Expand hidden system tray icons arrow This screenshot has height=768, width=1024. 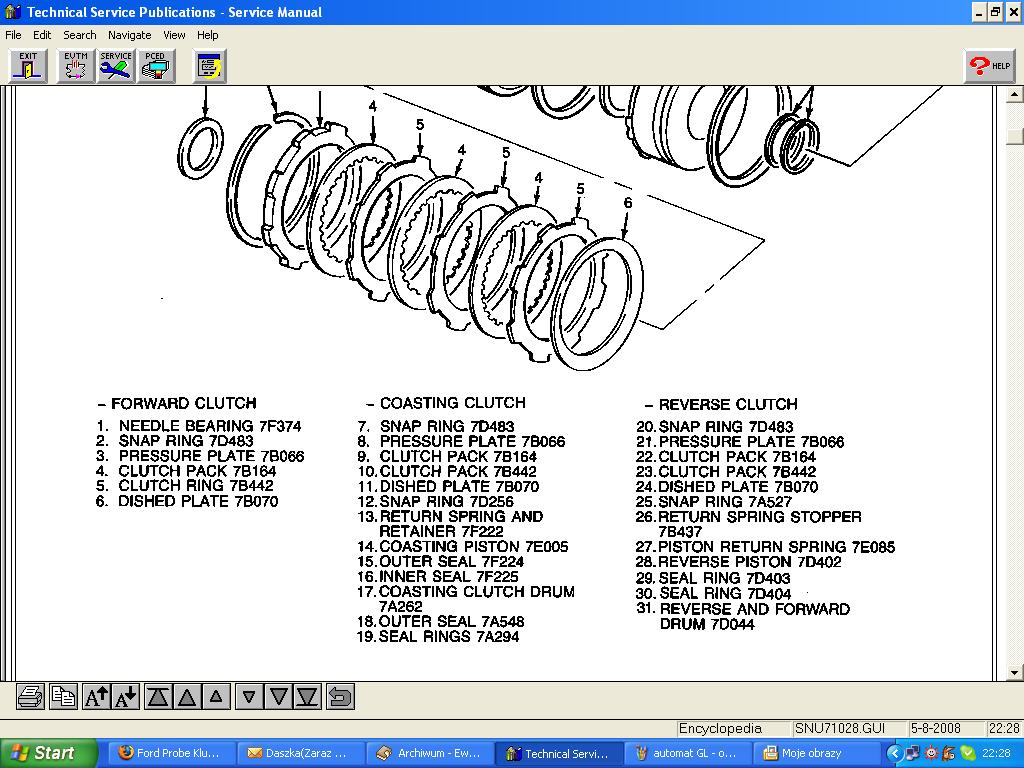tap(895, 753)
